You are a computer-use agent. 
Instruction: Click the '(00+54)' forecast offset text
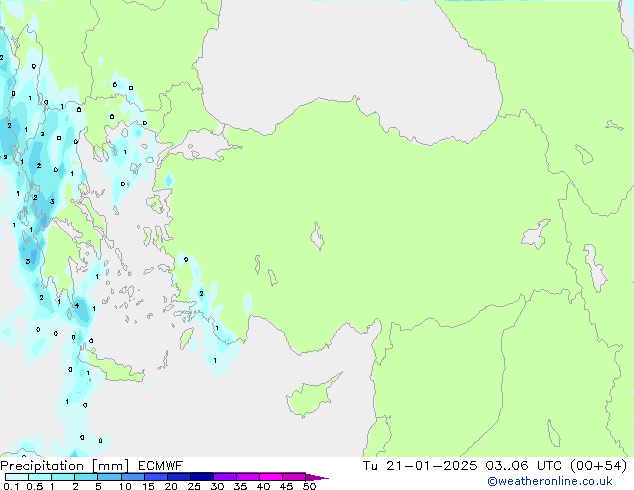click(x=598, y=466)
